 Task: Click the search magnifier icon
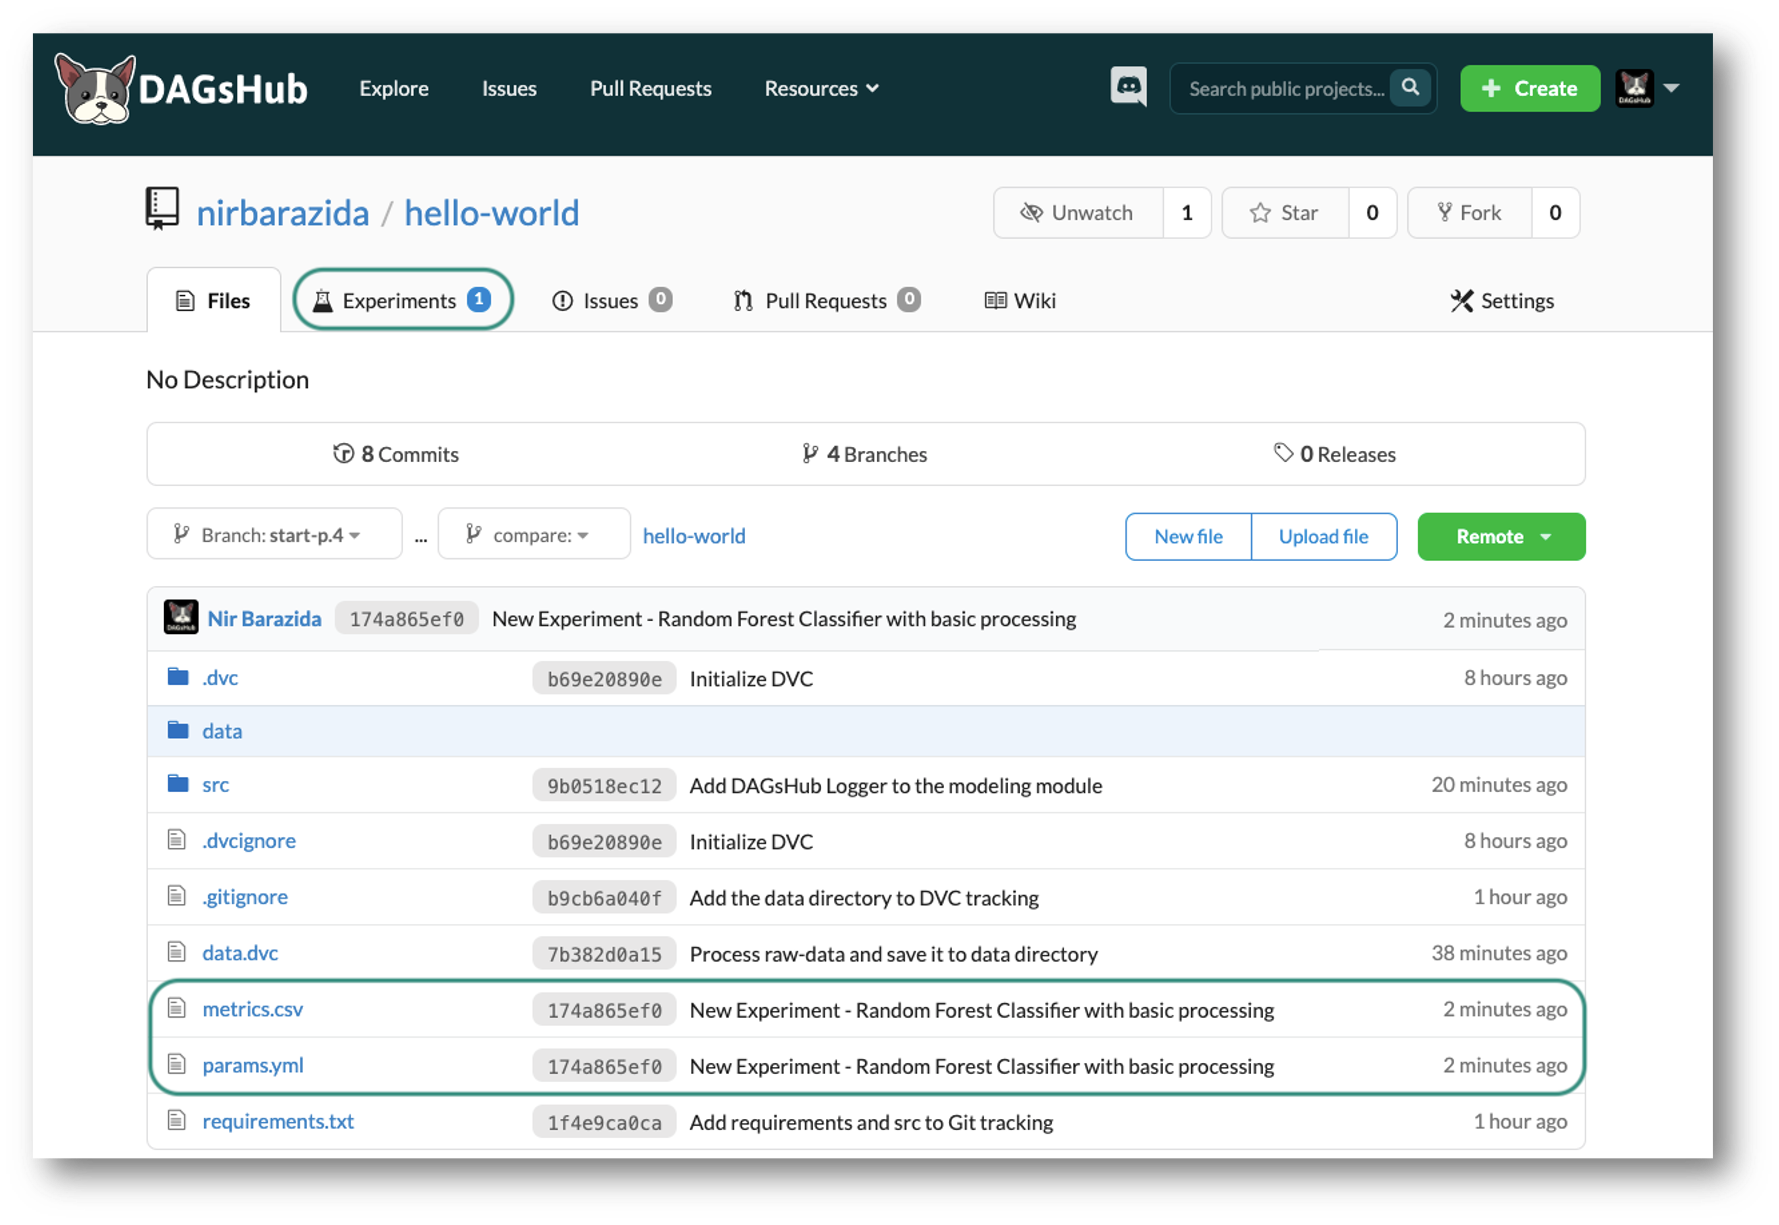pos(1410,88)
